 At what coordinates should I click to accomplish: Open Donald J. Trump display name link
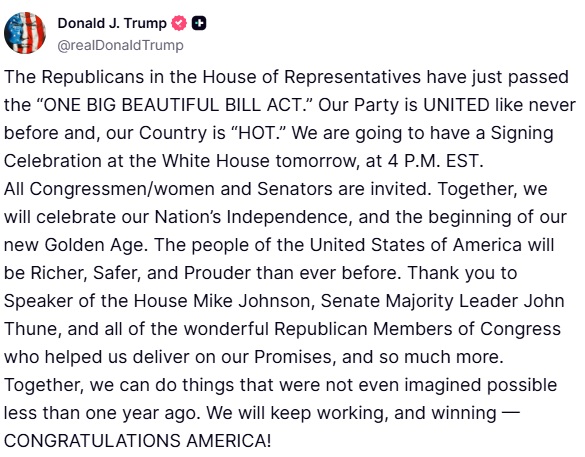click(x=112, y=23)
